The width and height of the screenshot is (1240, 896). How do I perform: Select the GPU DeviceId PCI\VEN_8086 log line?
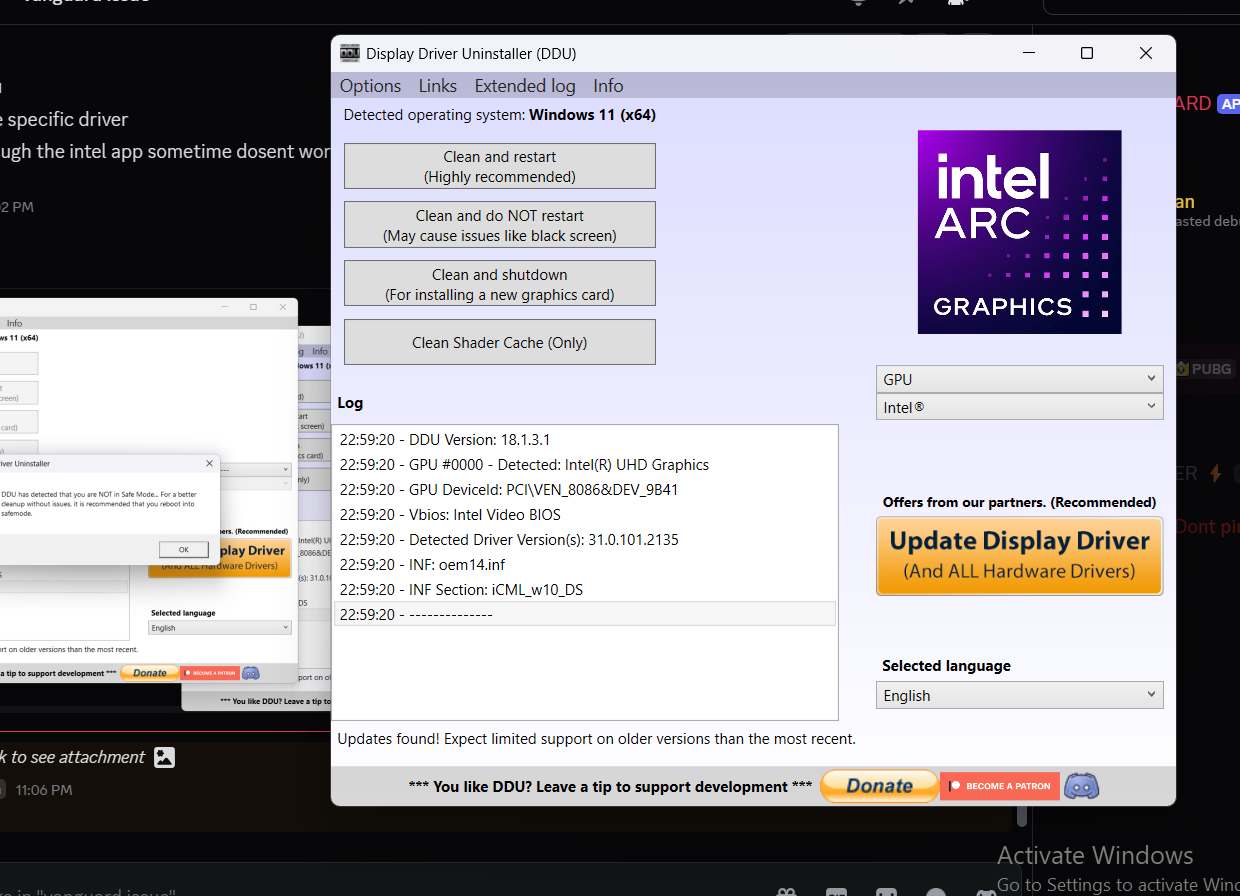pos(585,489)
